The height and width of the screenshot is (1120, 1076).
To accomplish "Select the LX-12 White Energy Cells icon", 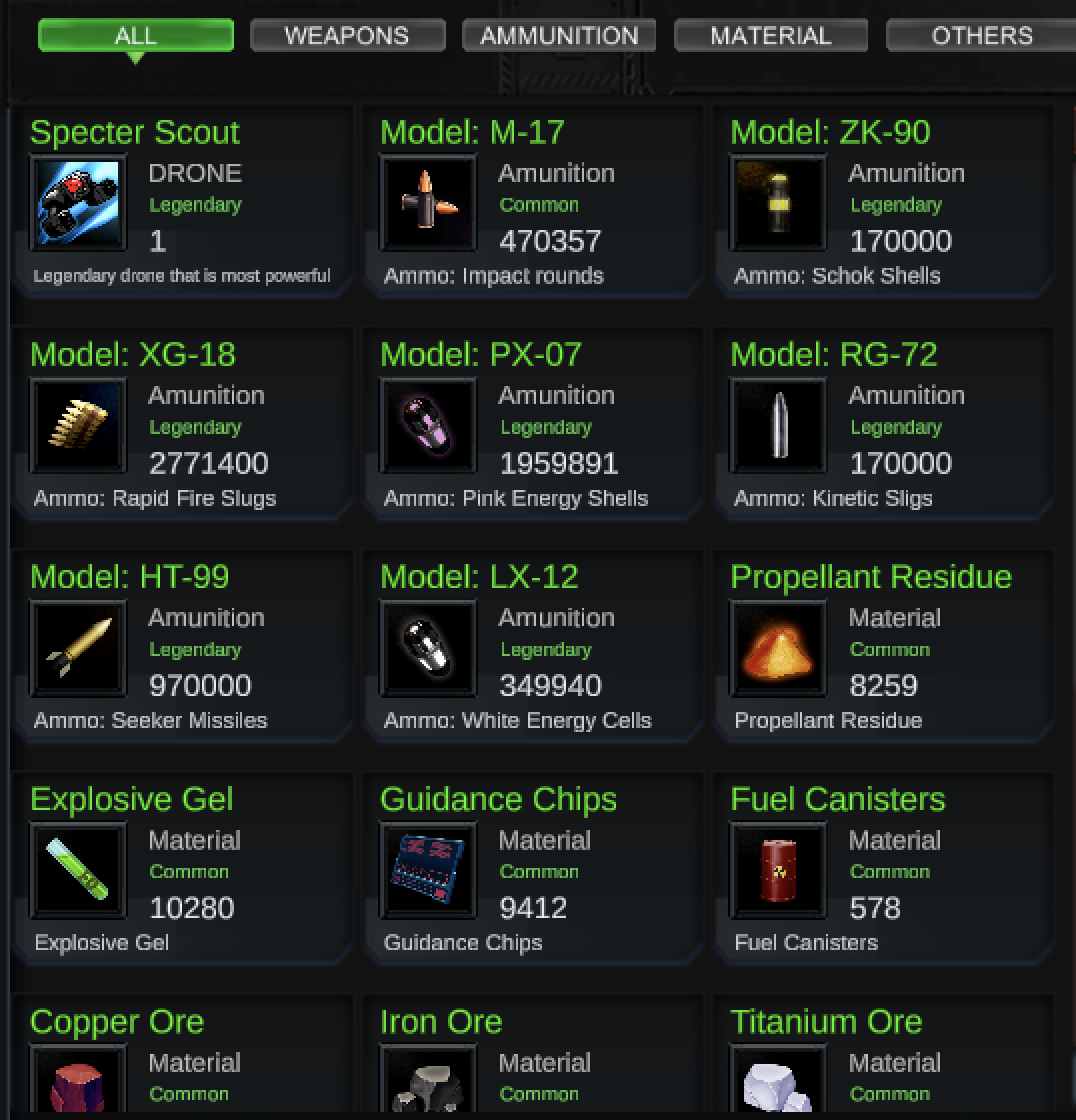I will point(428,647).
